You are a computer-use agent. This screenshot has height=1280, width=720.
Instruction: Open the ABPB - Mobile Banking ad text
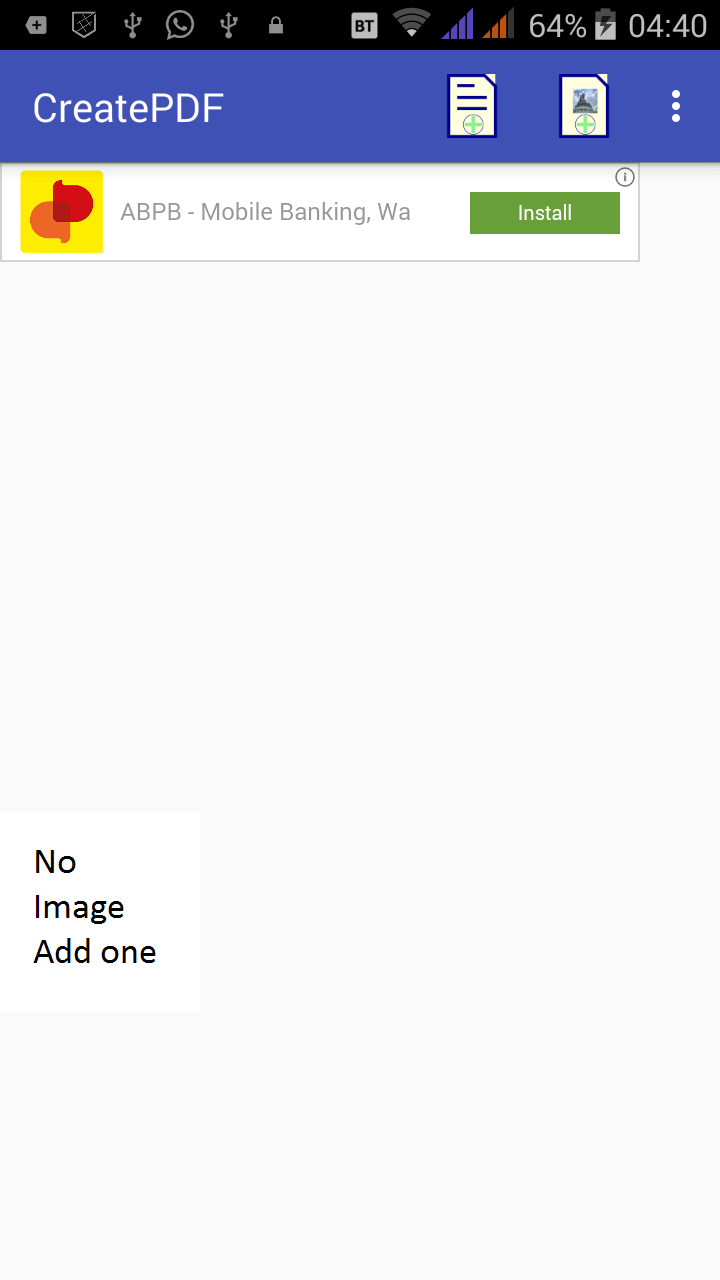pos(265,212)
